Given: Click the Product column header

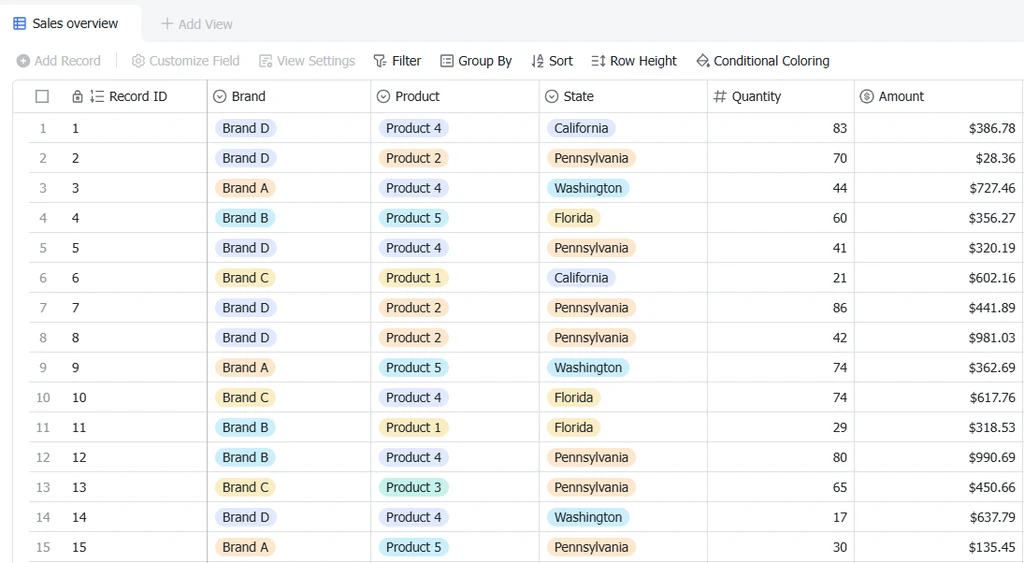Looking at the screenshot, I should point(455,97).
